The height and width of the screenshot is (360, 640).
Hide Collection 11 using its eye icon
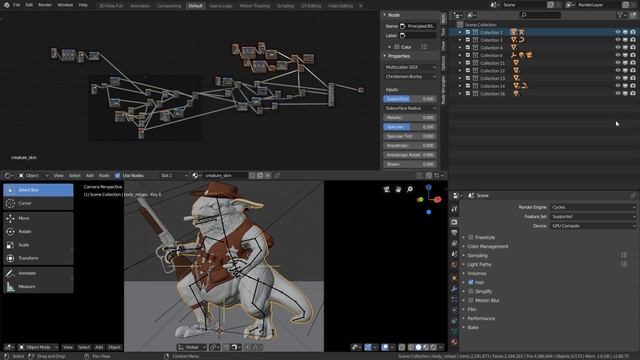618,63
